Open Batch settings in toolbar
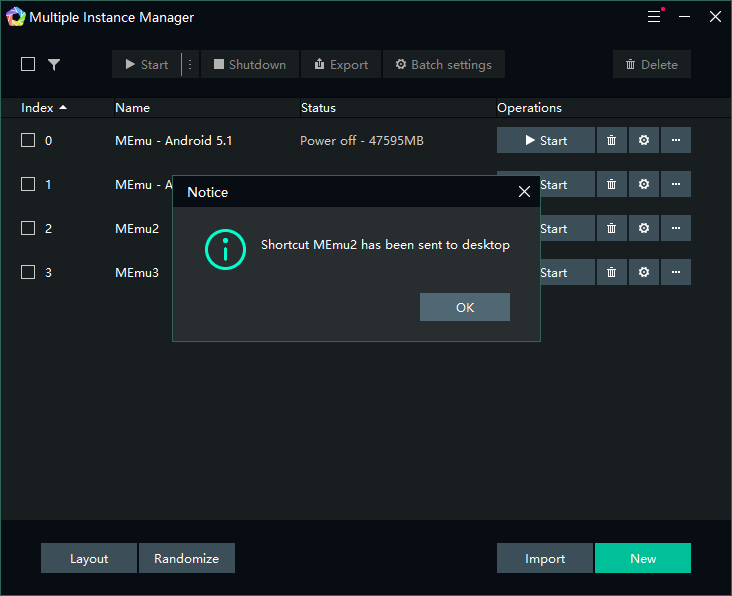The image size is (732, 596). click(443, 64)
